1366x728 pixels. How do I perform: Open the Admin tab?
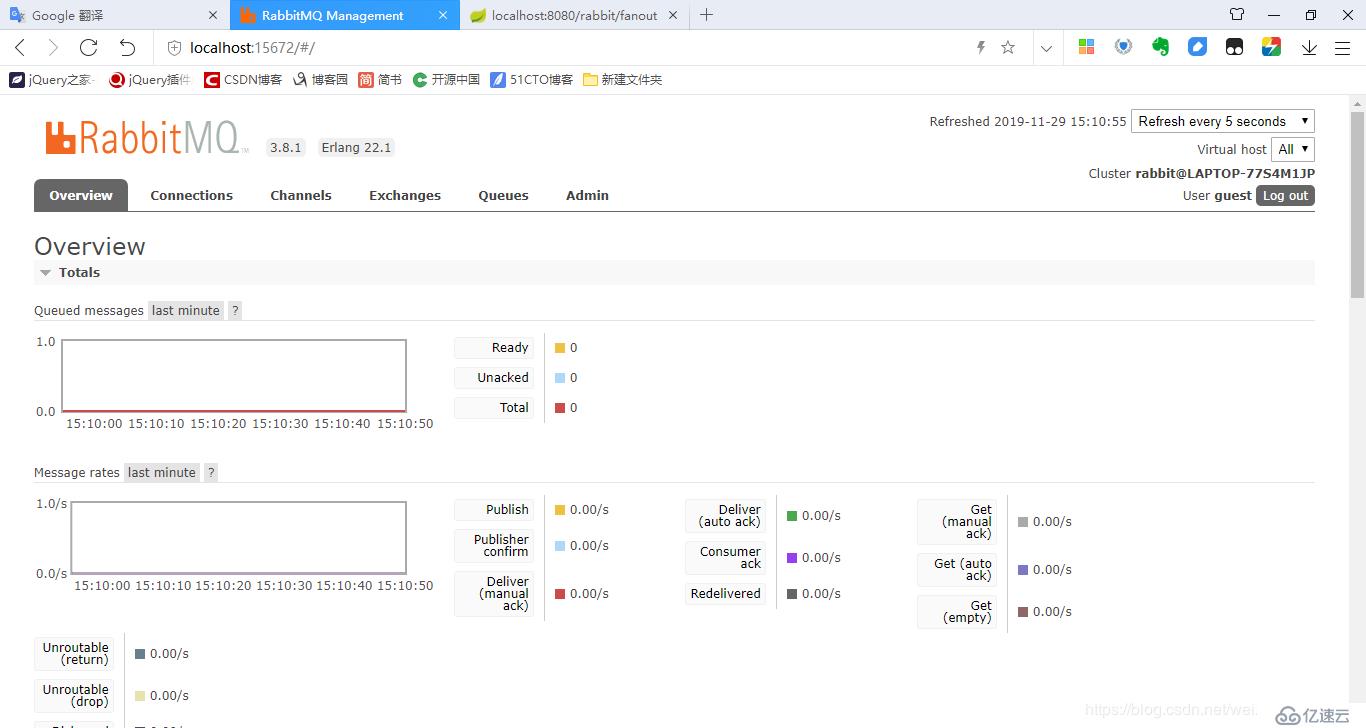(587, 195)
